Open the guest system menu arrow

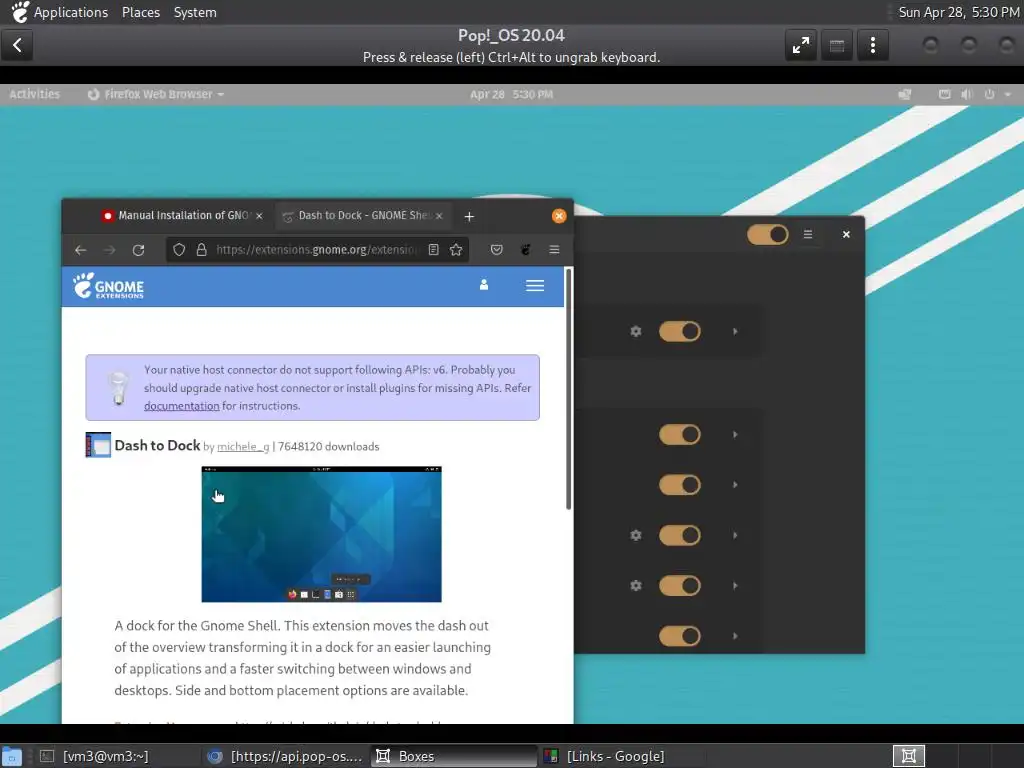[1008, 94]
